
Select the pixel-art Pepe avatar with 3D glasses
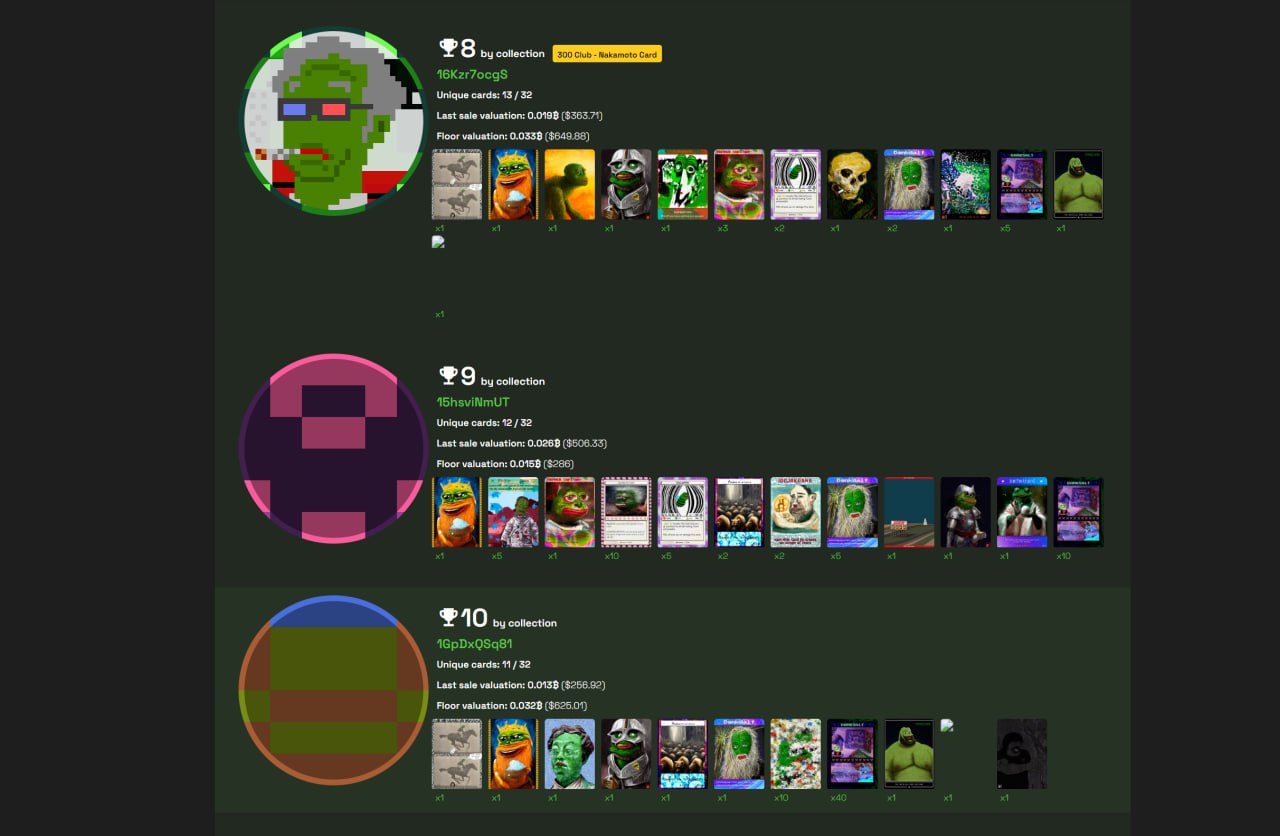point(333,121)
